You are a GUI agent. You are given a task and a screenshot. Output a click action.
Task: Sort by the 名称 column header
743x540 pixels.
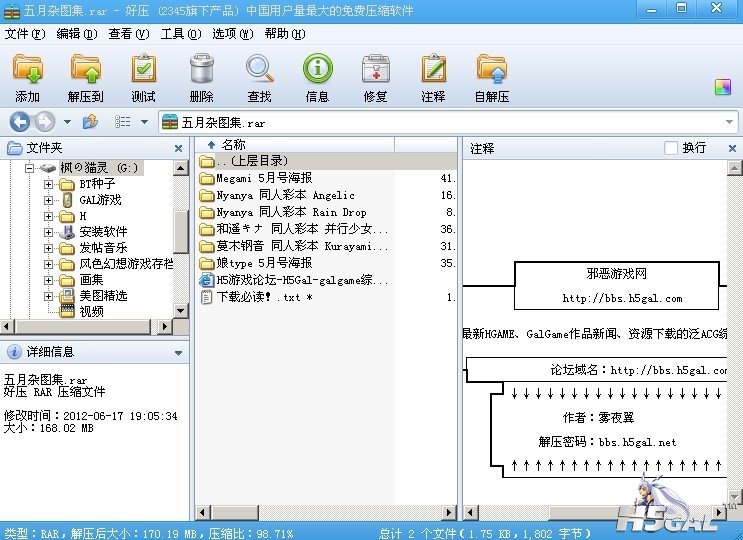[x=295, y=144]
